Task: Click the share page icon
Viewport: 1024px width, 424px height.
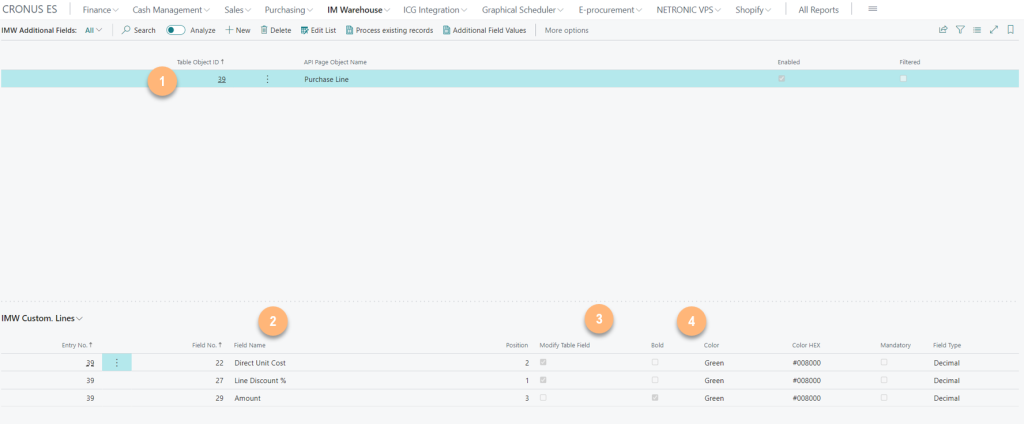Action: pos(943,29)
